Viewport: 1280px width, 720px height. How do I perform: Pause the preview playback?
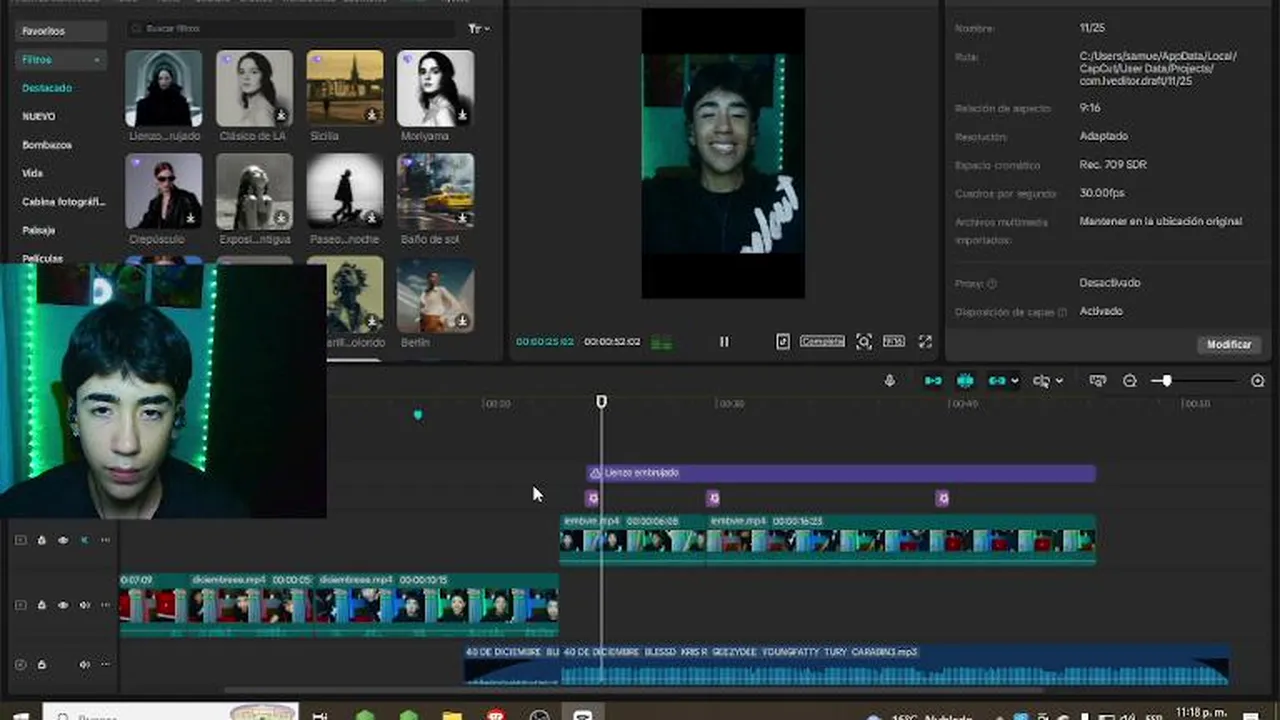(724, 342)
